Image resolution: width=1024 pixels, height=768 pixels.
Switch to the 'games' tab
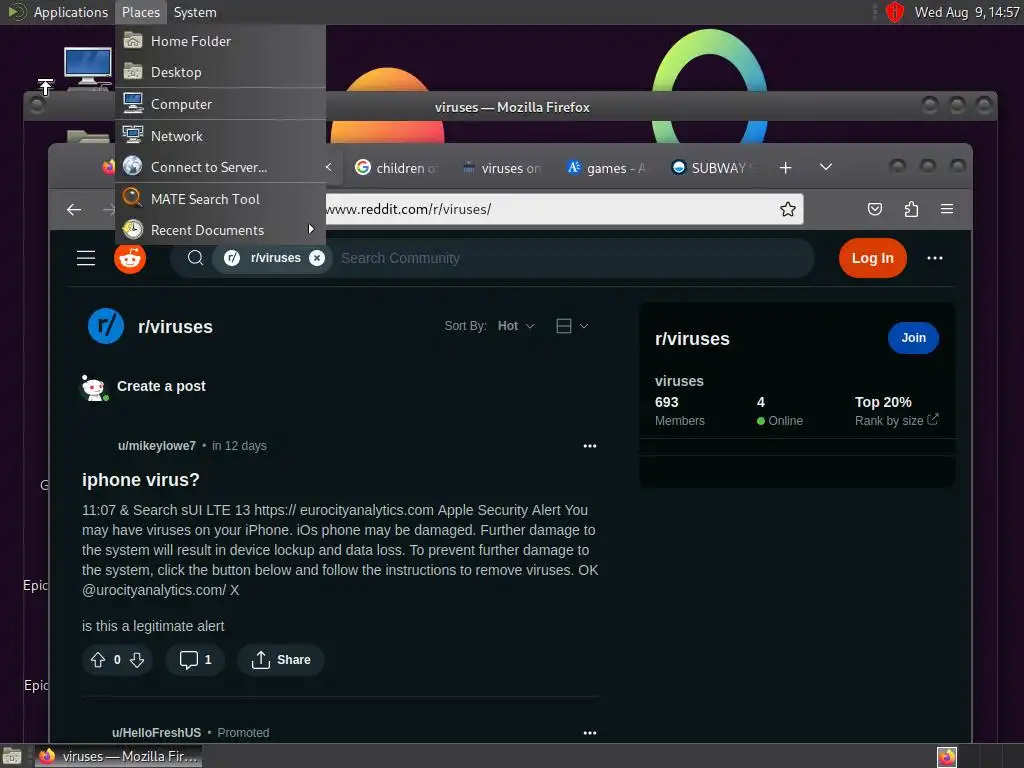click(607, 168)
